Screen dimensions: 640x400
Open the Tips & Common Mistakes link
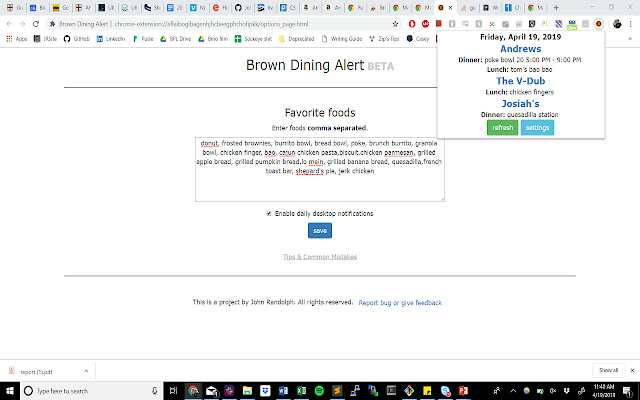click(320, 257)
